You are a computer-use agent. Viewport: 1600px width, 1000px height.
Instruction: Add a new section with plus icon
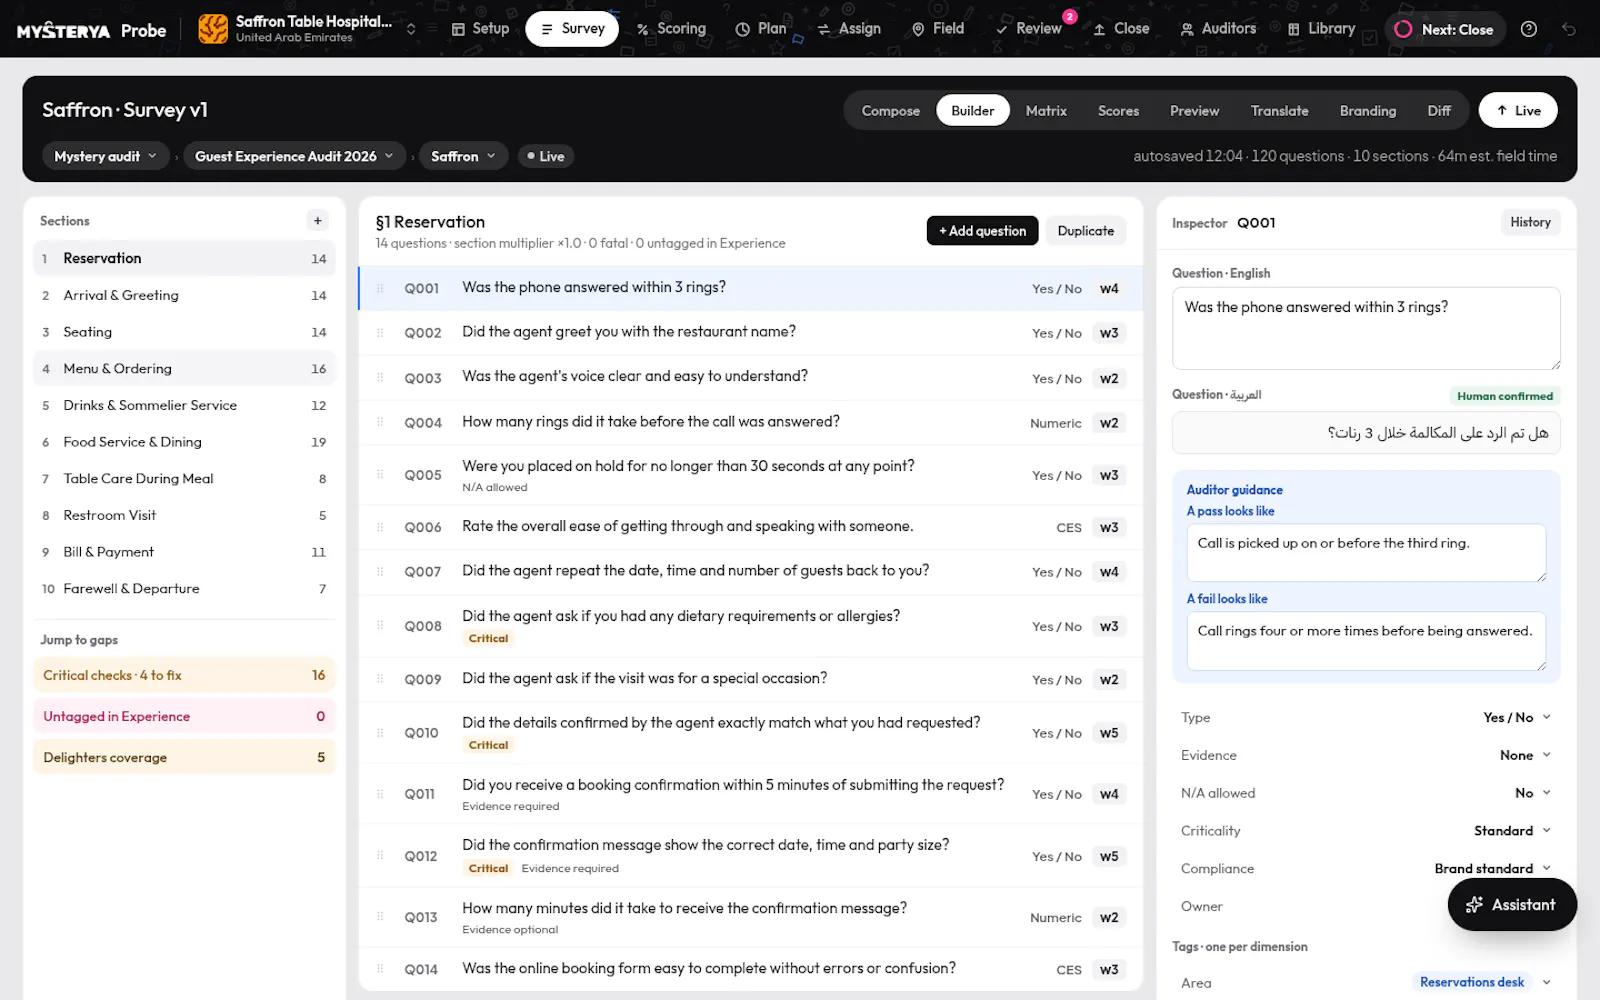coord(318,221)
